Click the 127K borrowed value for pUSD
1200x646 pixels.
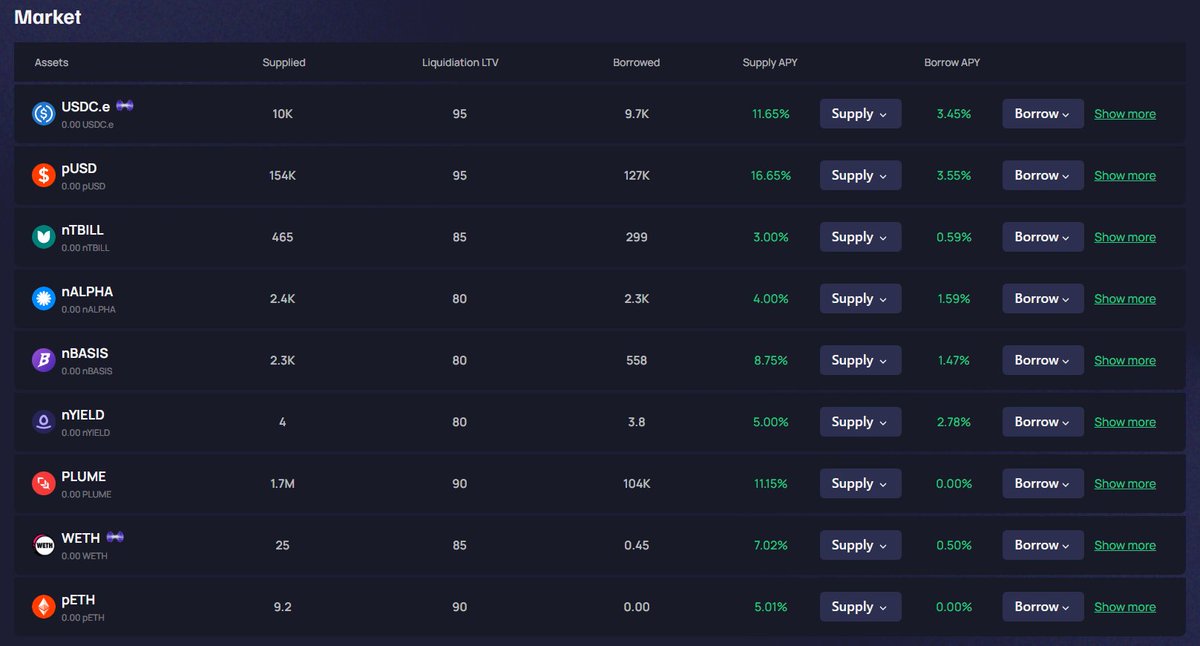(x=636, y=176)
